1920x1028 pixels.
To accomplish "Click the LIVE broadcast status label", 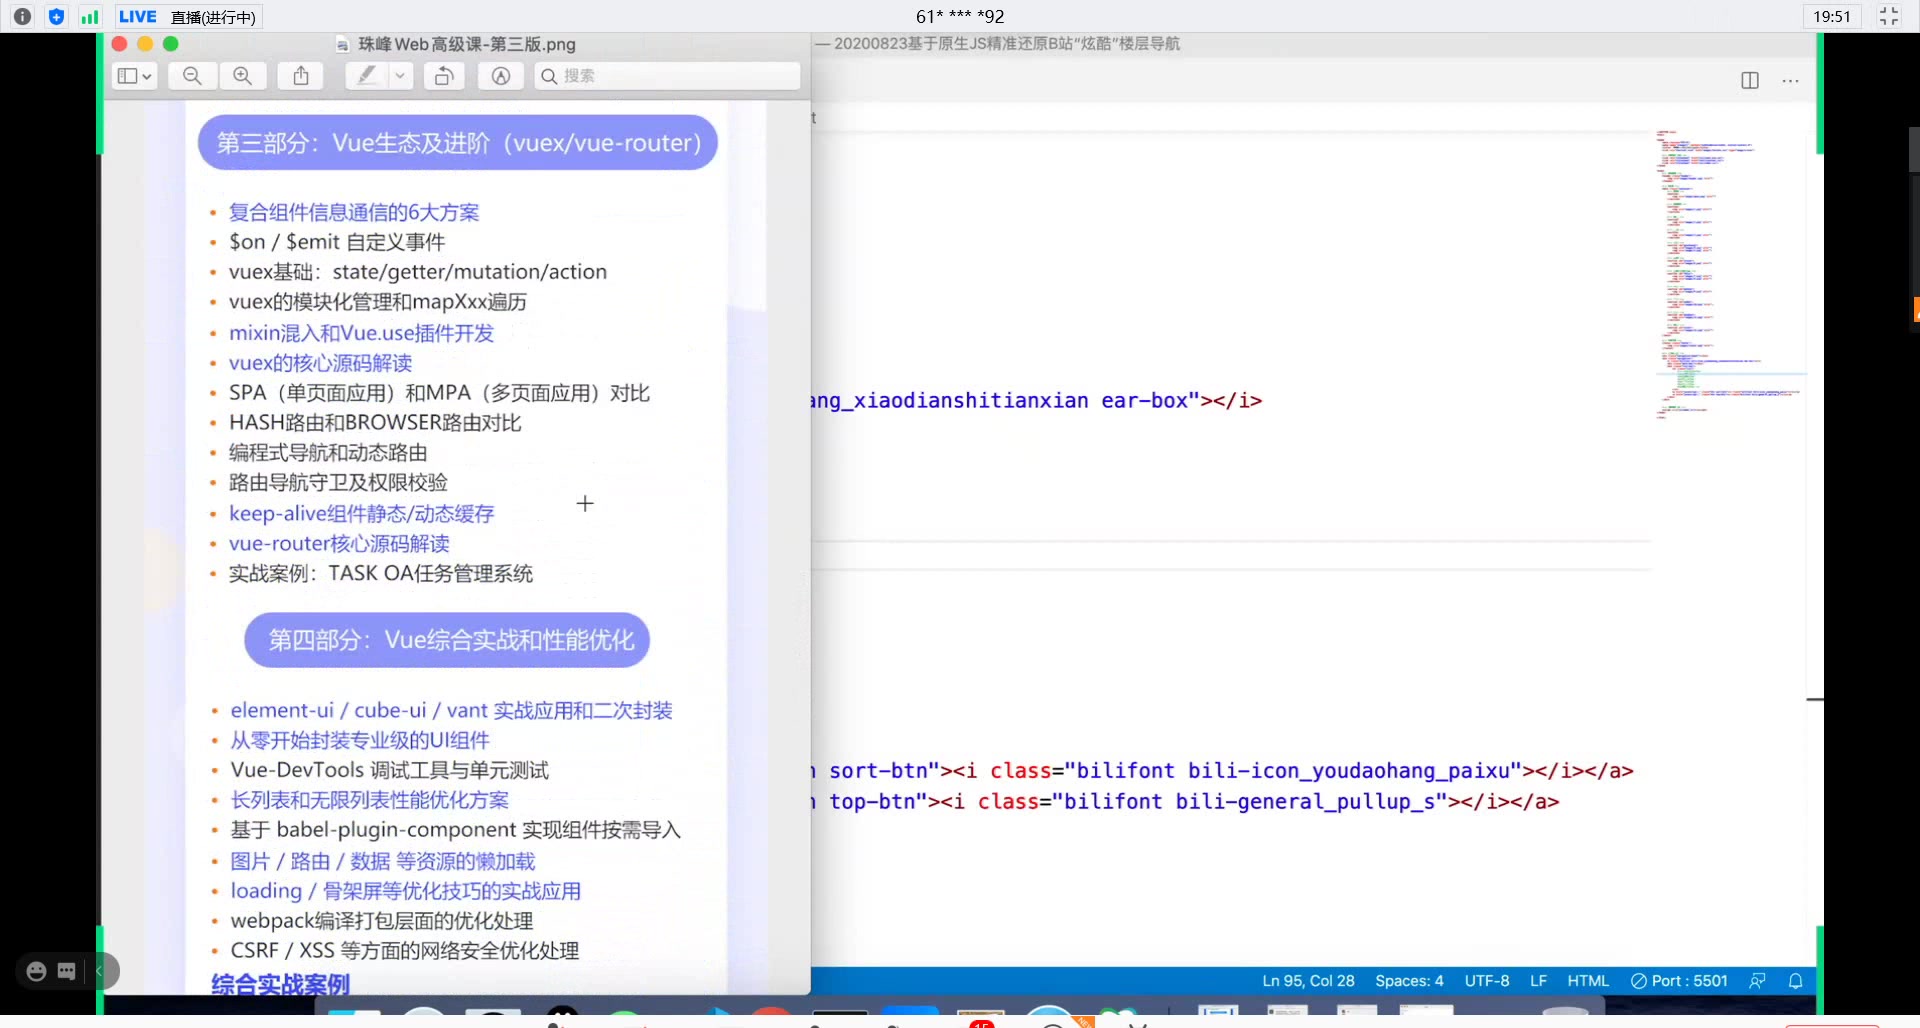I will [137, 16].
